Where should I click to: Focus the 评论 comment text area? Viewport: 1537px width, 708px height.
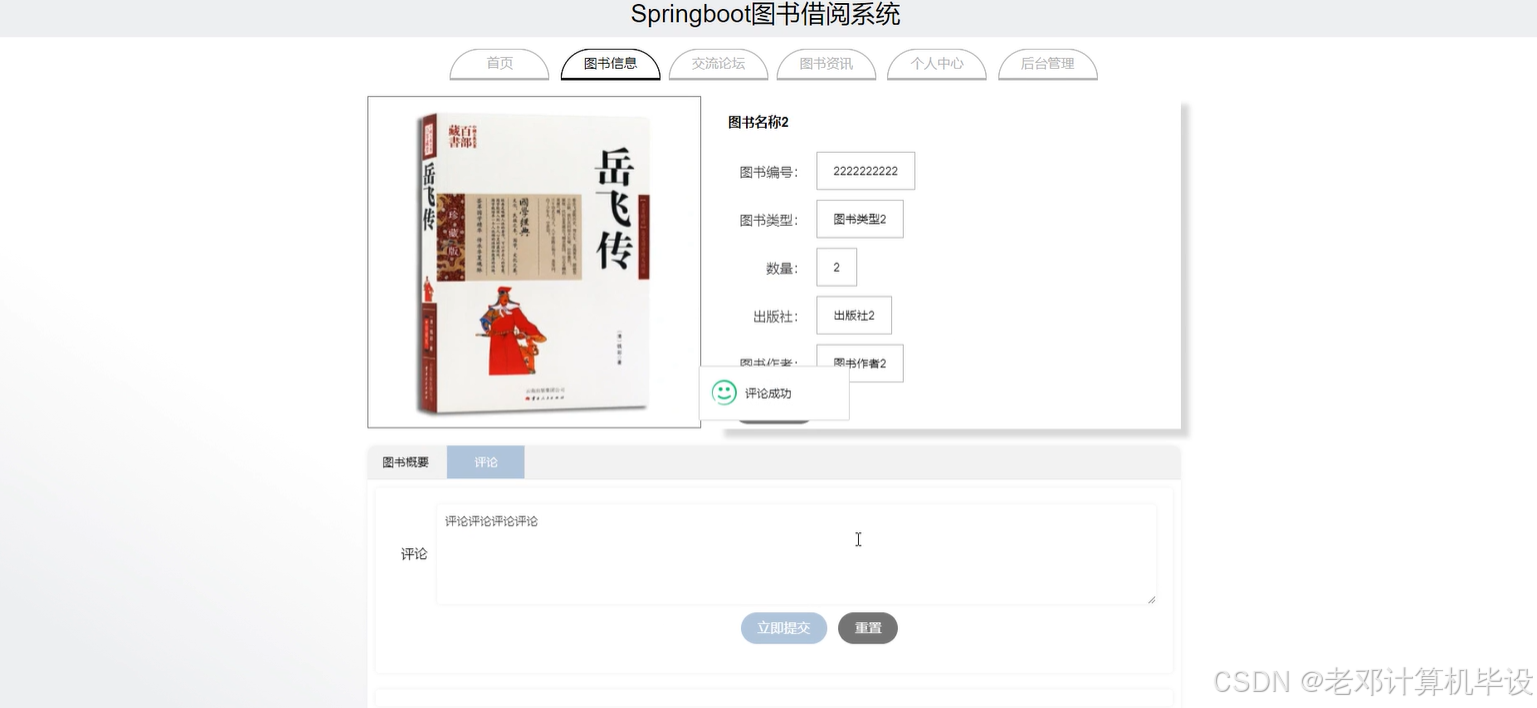pyautogui.click(x=796, y=554)
